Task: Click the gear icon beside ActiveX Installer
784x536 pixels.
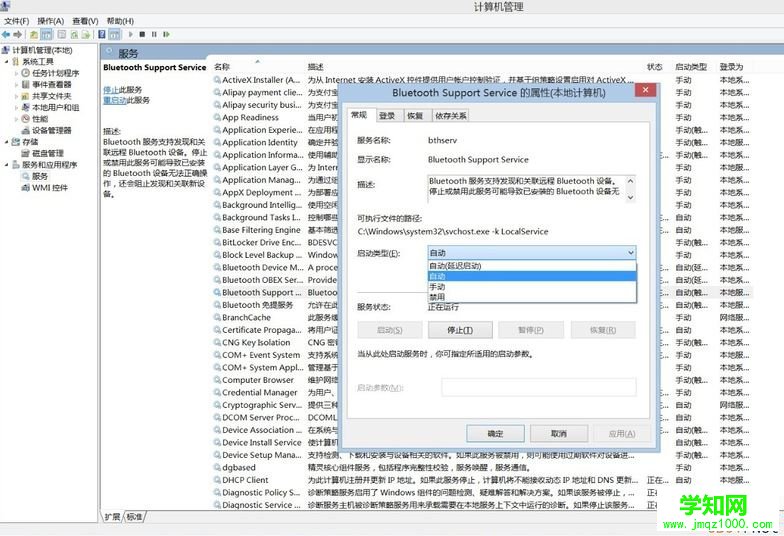Action: point(217,80)
